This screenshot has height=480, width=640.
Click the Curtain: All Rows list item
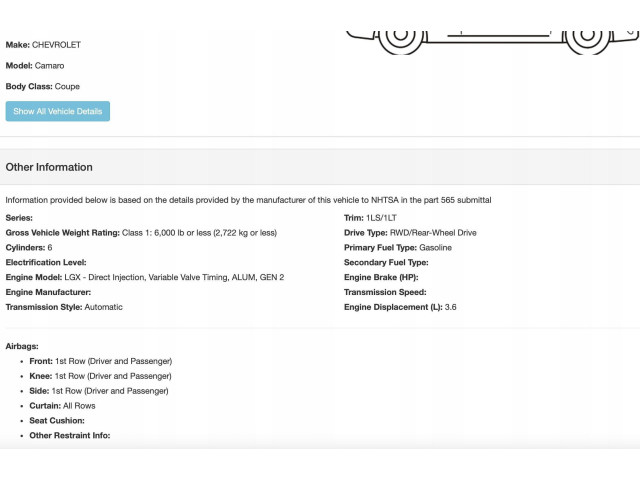click(62, 405)
